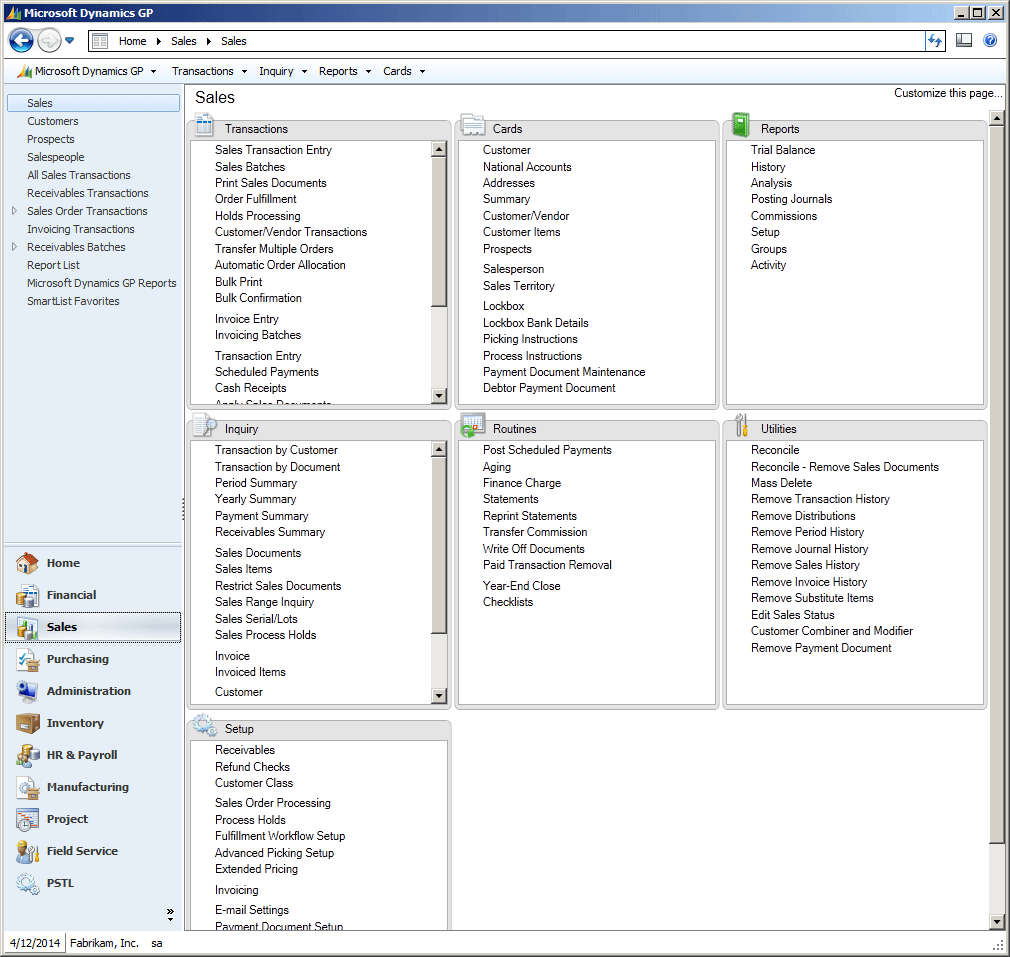Click the Forward navigation arrow button
1010x957 pixels.
[49, 41]
